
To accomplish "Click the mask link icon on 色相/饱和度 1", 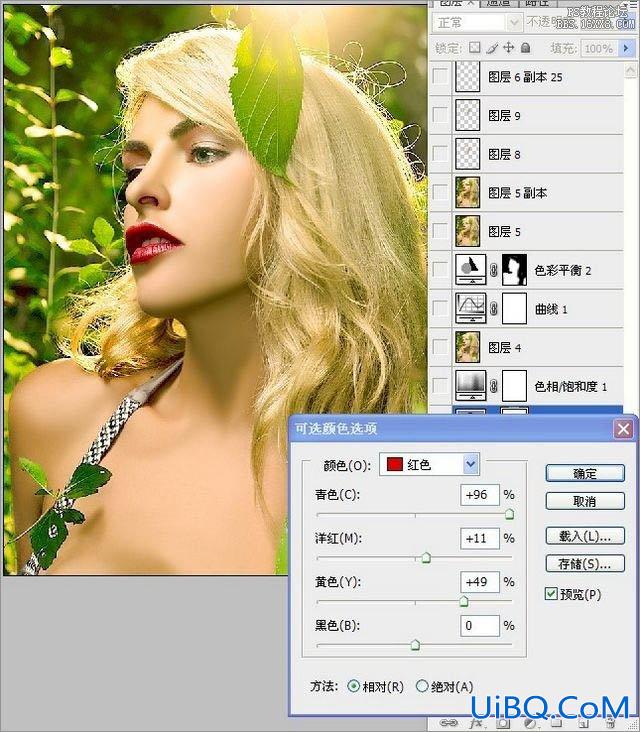I will 494,386.
